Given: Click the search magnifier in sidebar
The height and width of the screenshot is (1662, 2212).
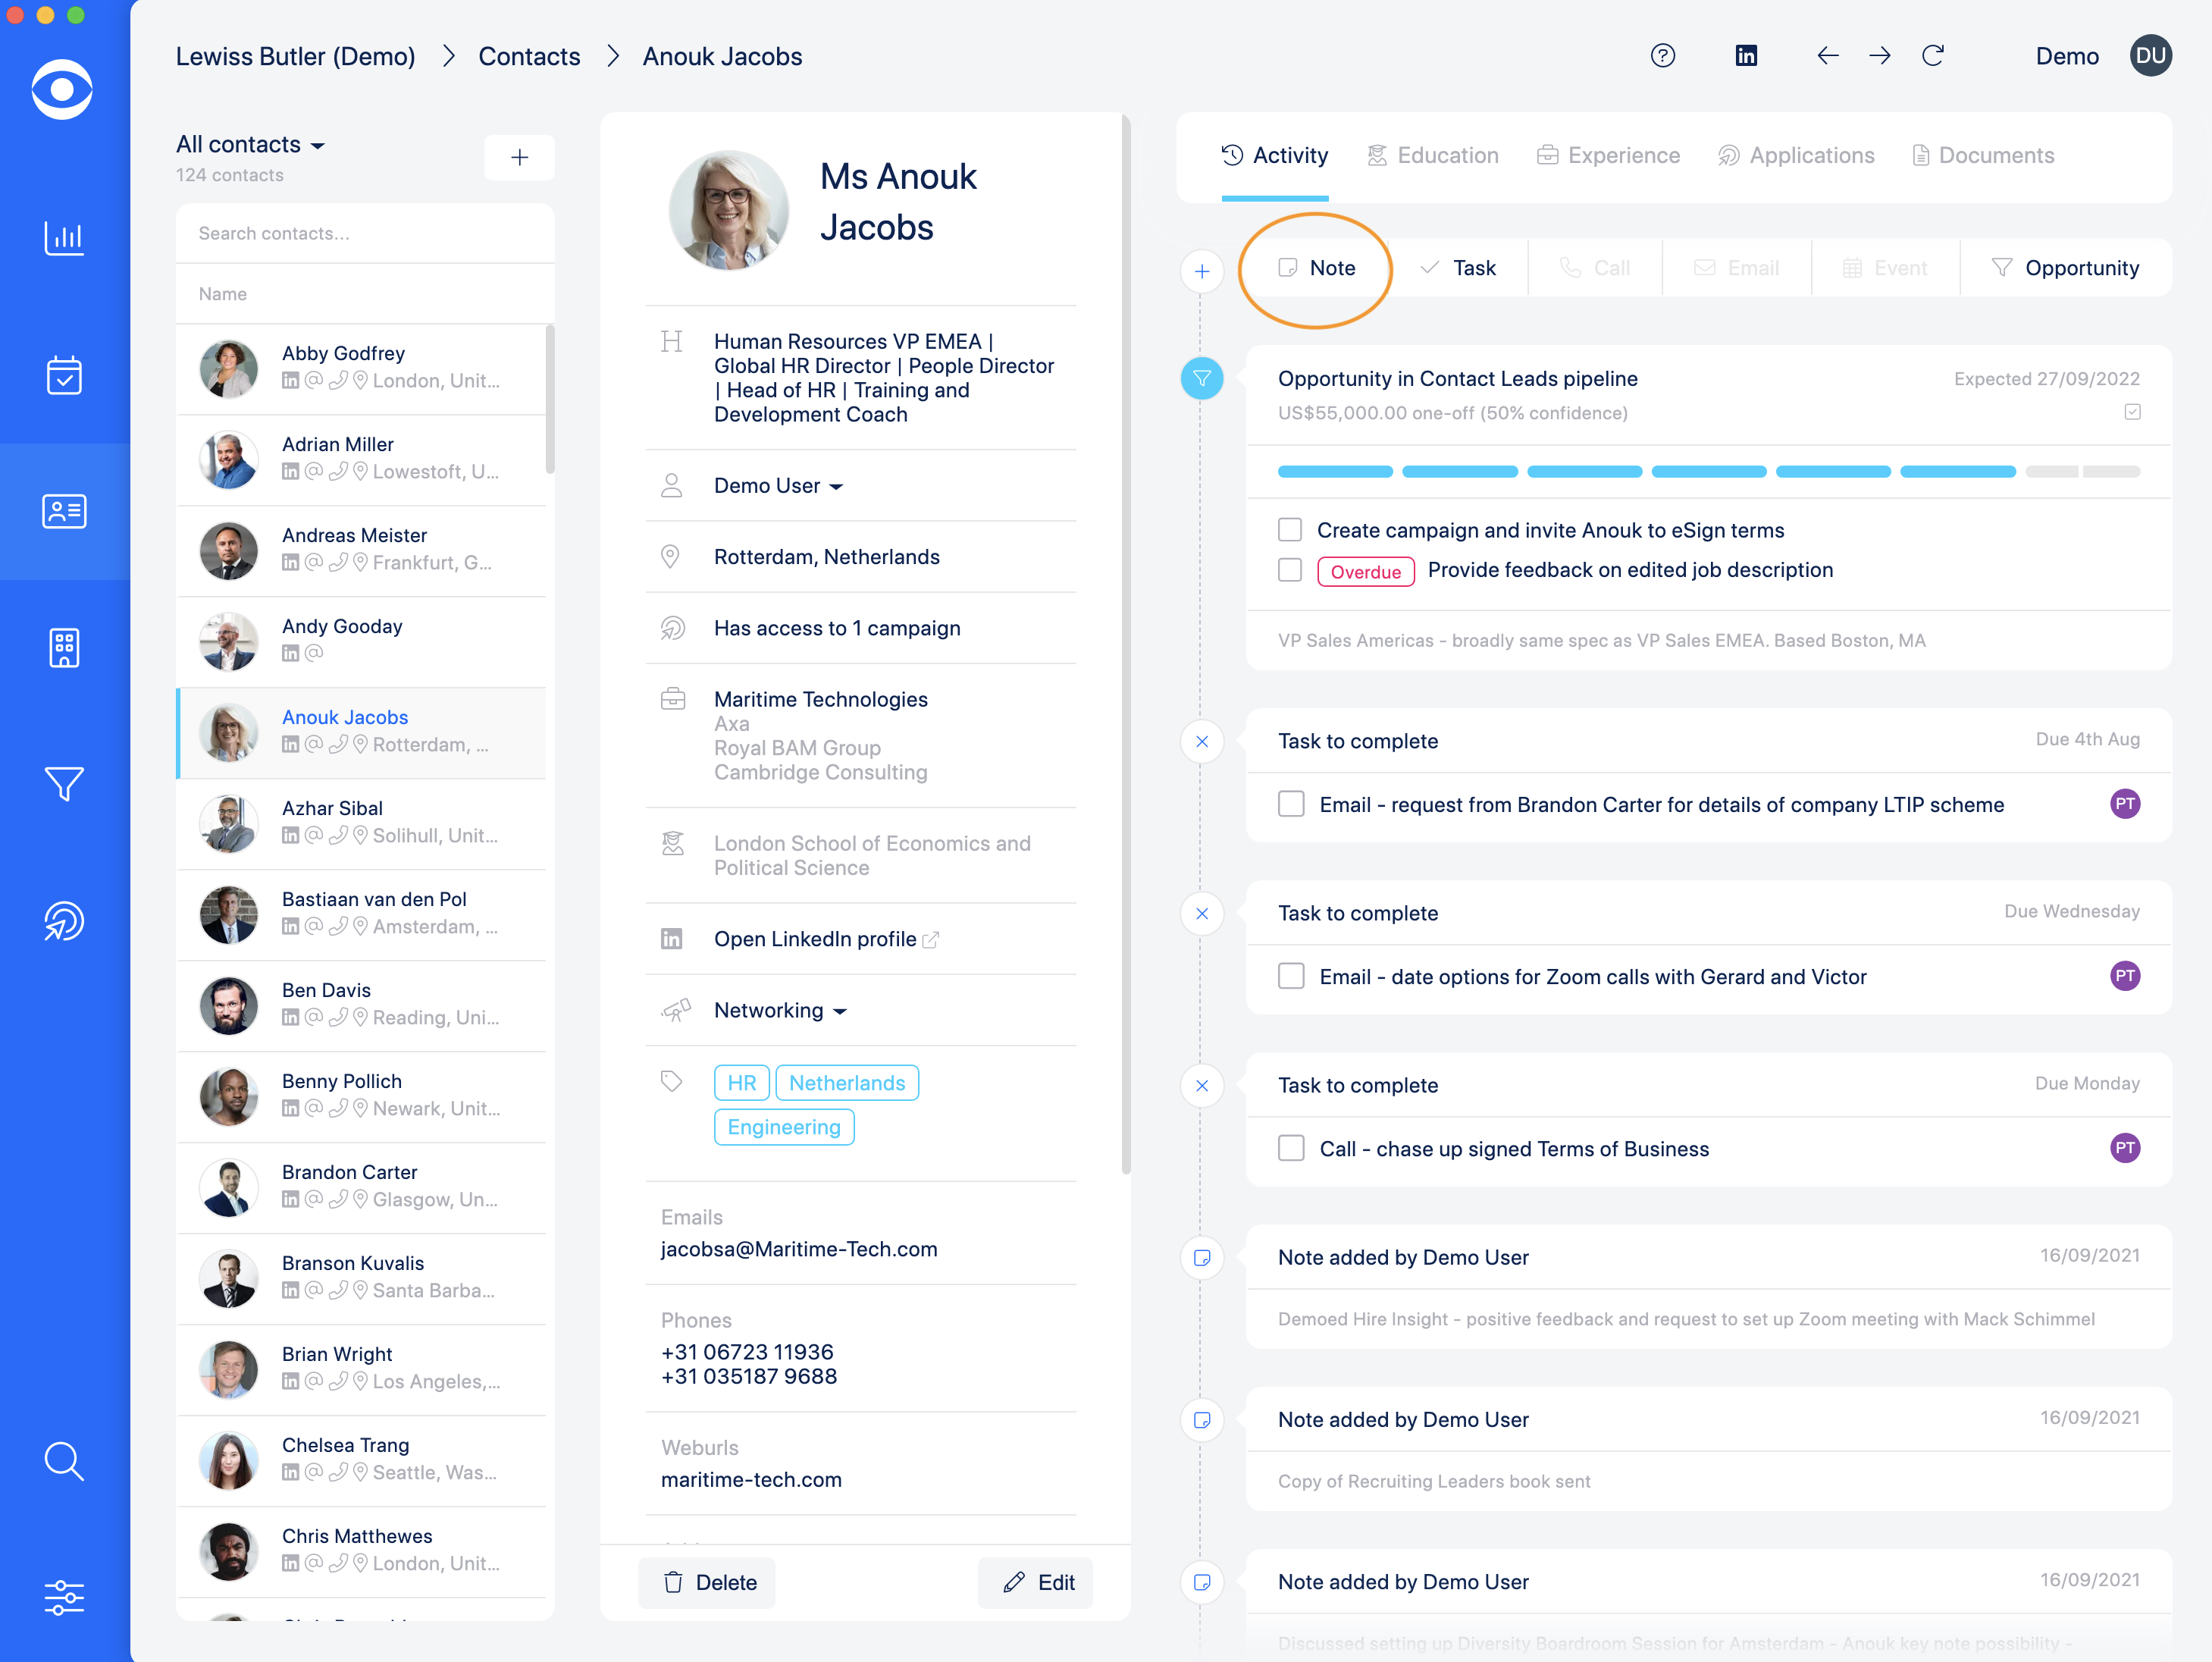Looking at the screenshot, I should [64, 1461].
